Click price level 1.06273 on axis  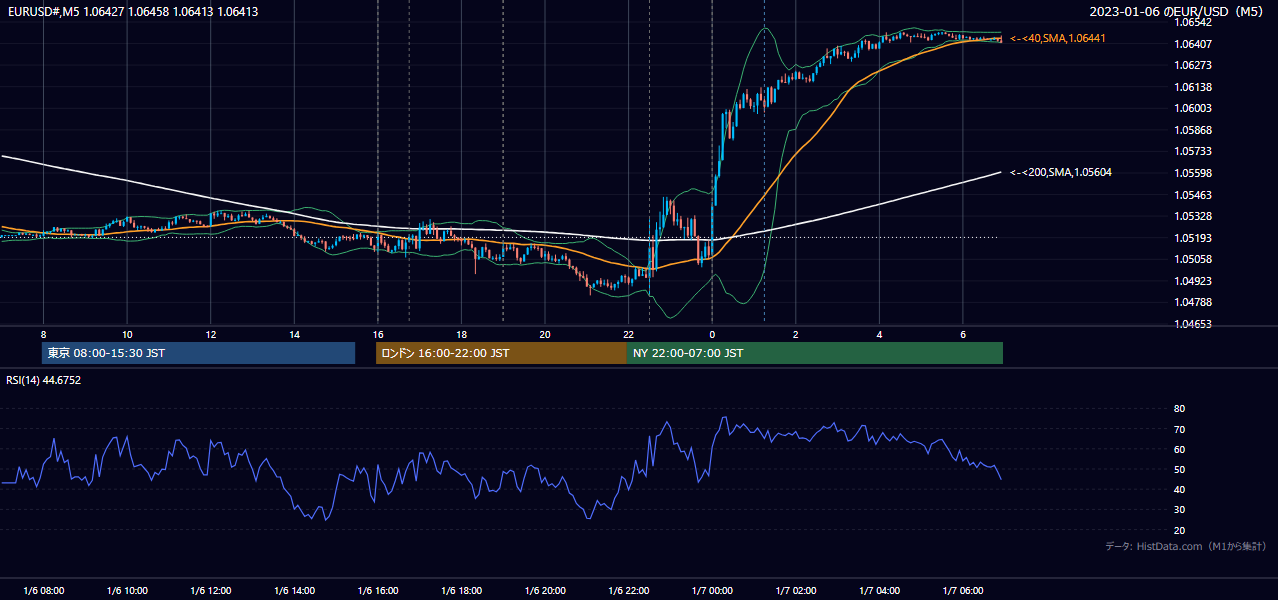(x=1192, y=65)
